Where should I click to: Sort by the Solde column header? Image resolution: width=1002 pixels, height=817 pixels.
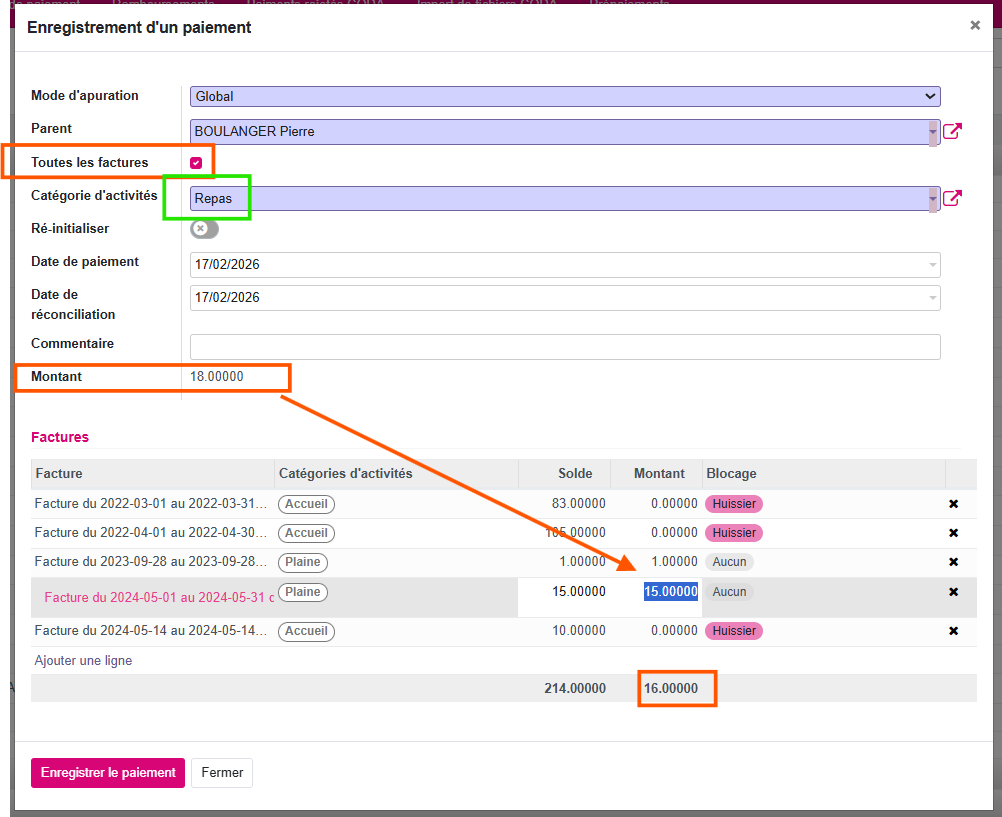575,474
